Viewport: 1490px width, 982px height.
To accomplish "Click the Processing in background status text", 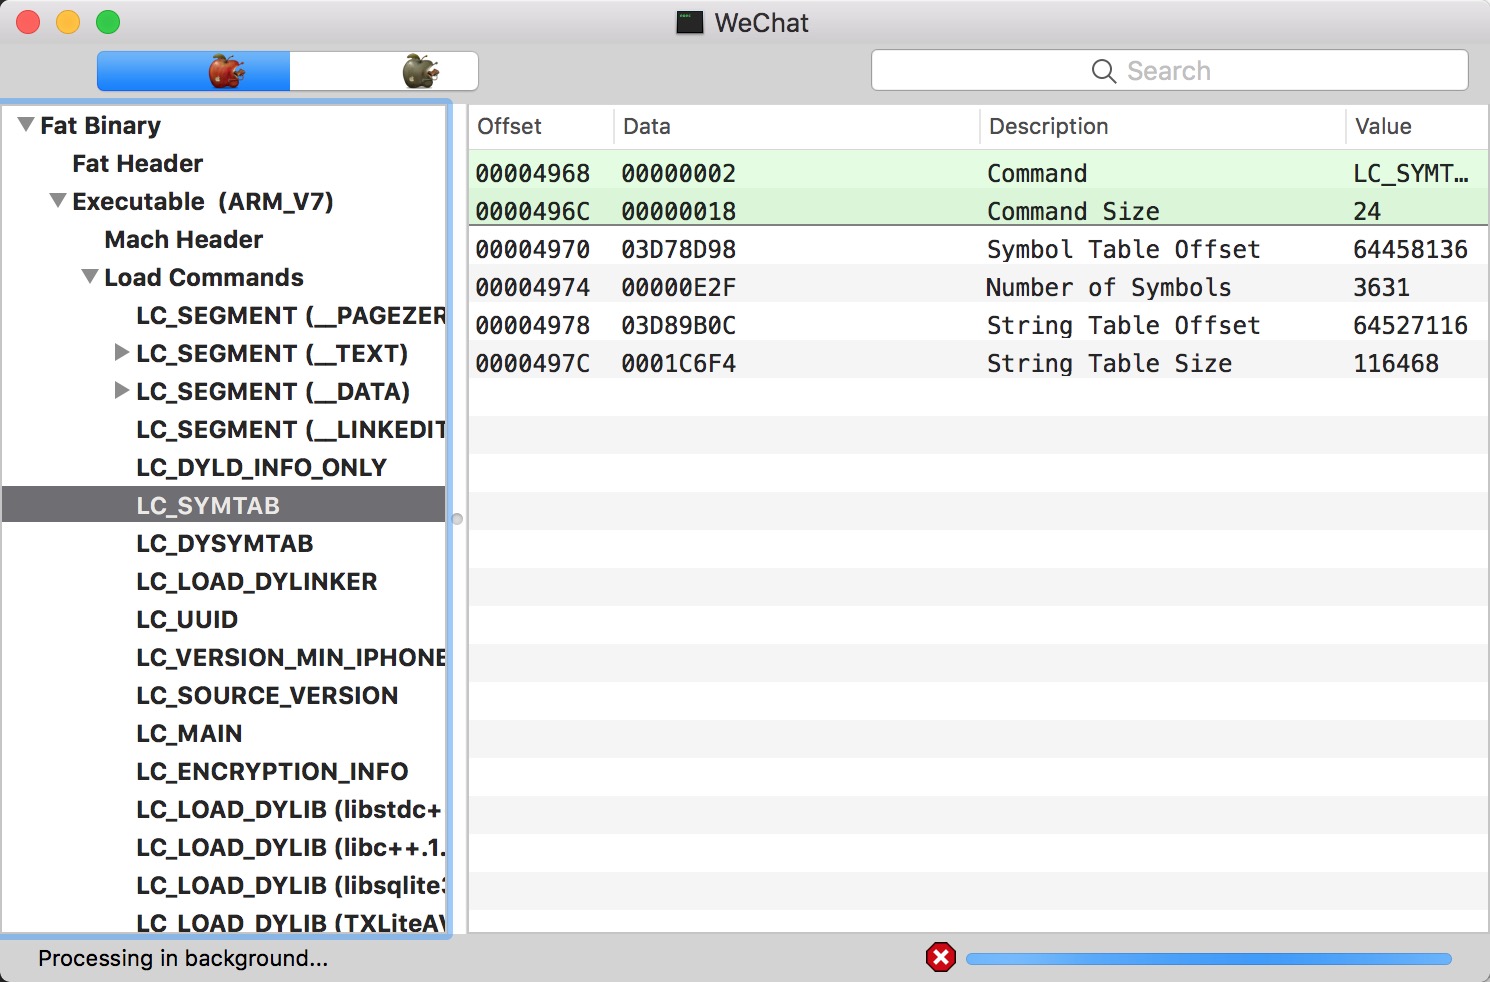I will coord(183,958).
